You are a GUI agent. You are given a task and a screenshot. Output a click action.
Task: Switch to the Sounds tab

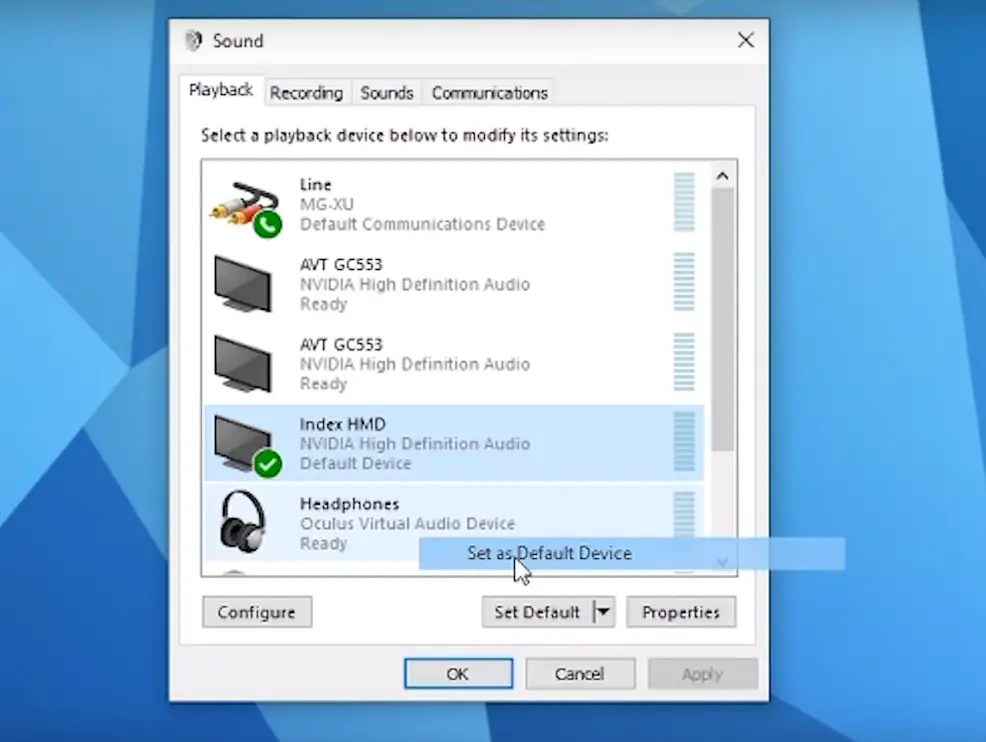(x=387, y=93)
